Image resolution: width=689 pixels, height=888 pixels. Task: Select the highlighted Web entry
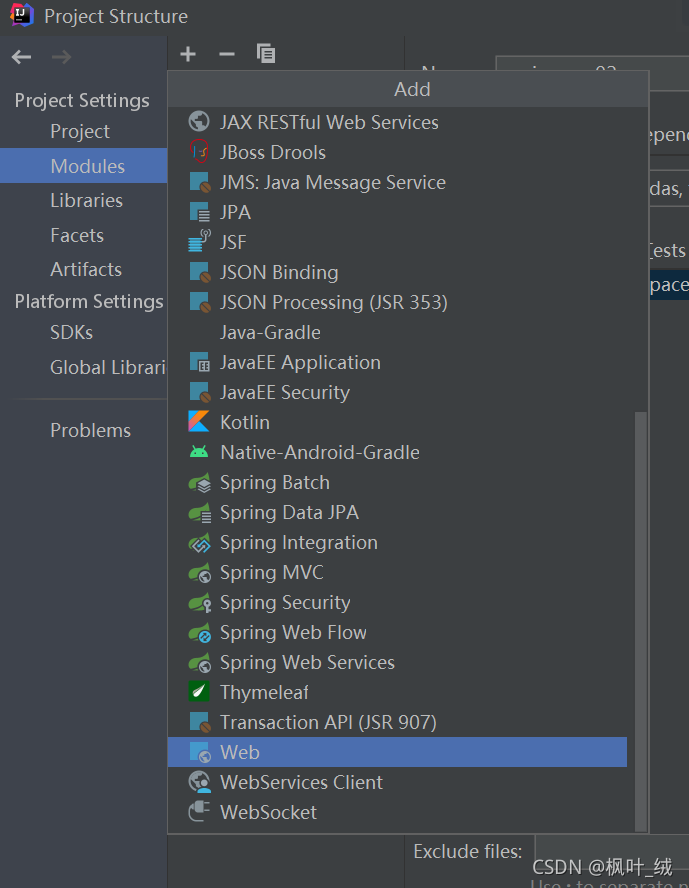coord(397,752)
